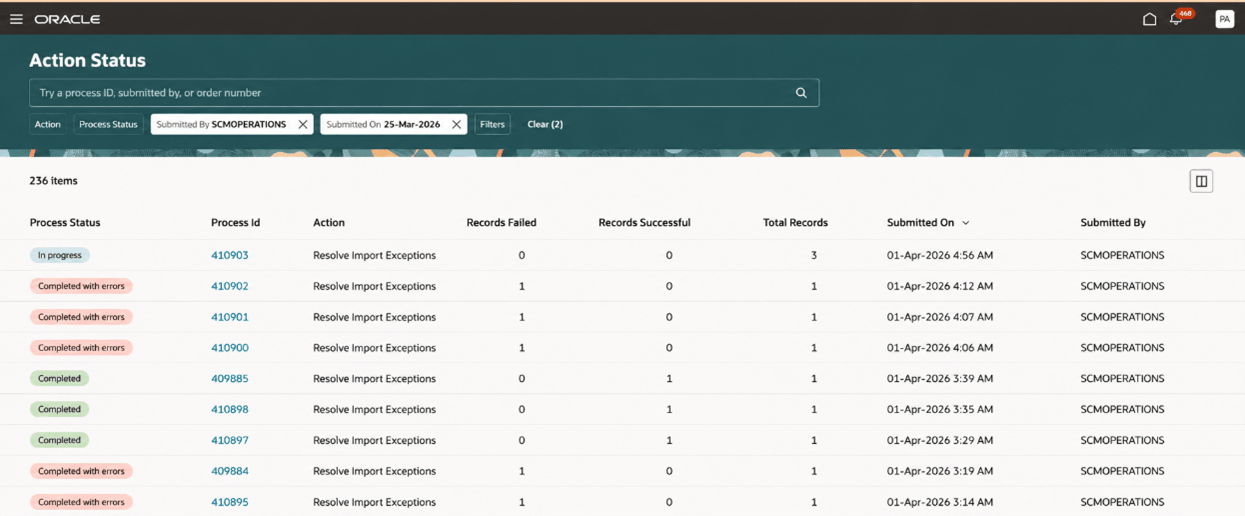Click the Process Status column header
This screenshot has width=1245, height=516.
(65, 223)
